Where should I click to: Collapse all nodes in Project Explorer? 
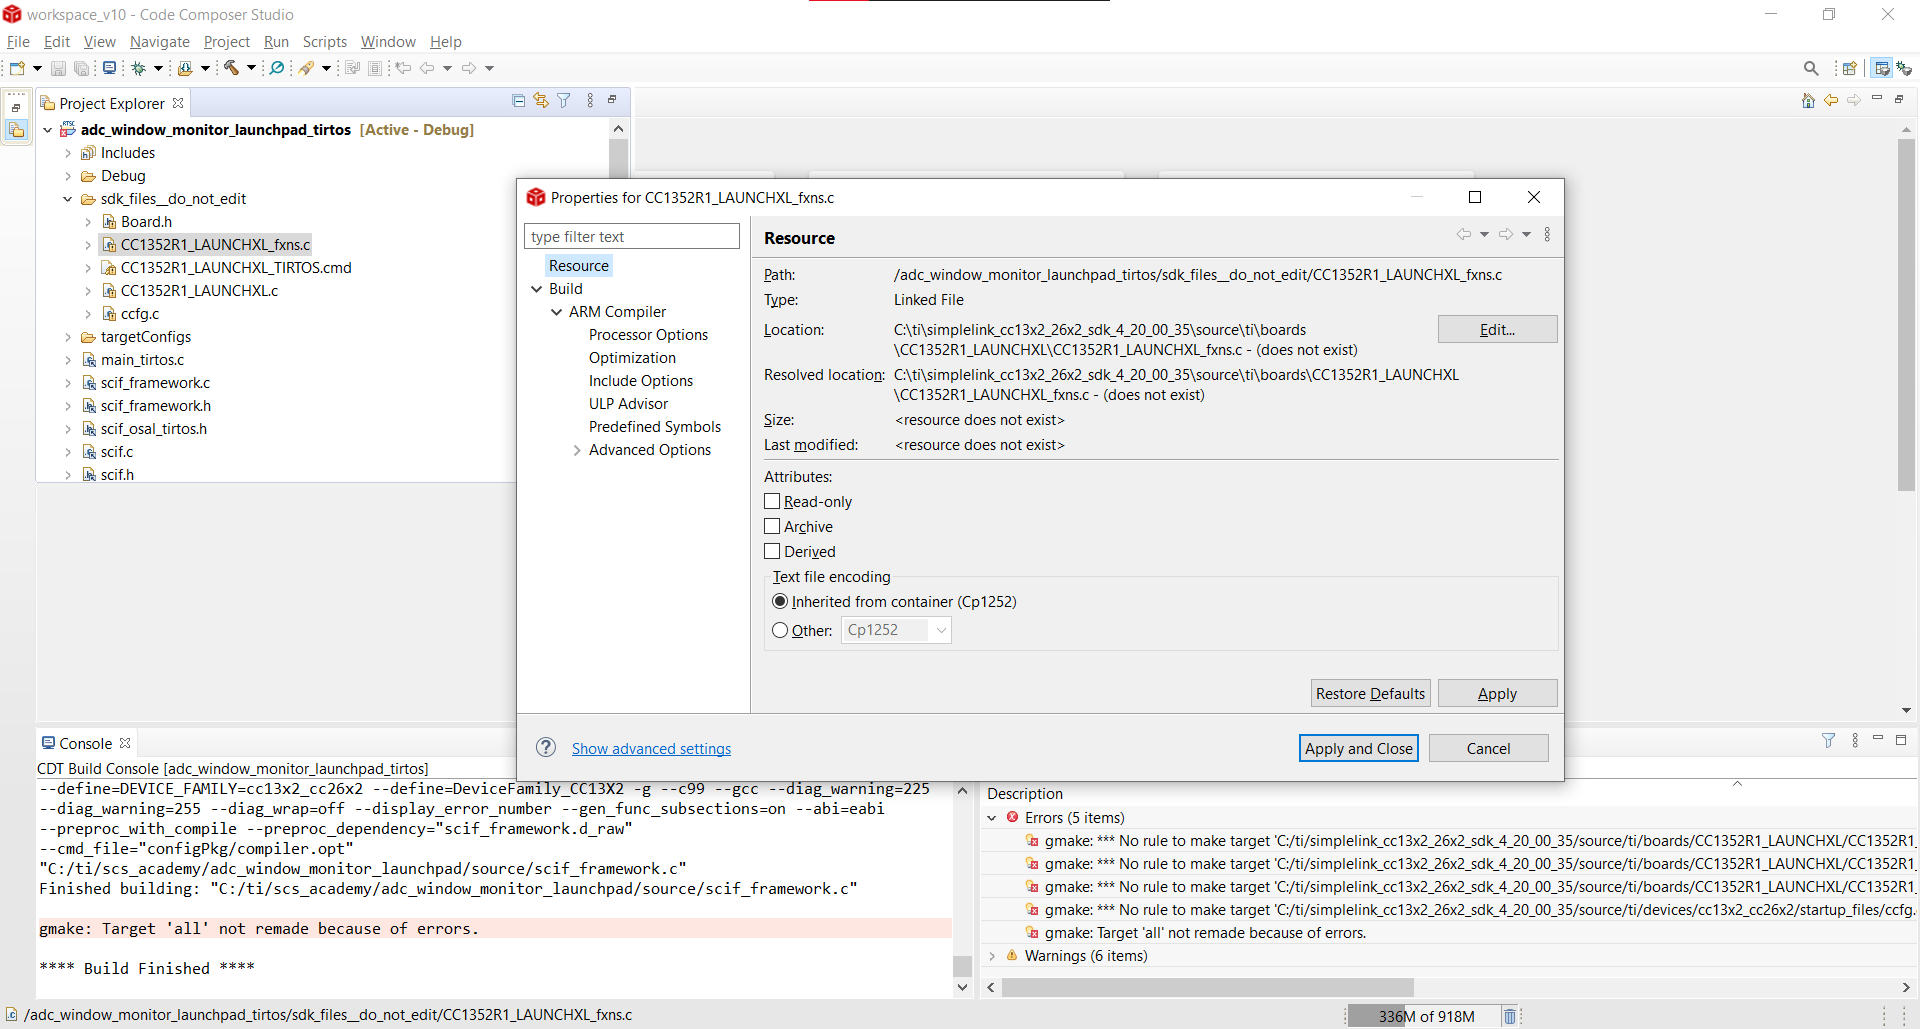coord(518,100)
